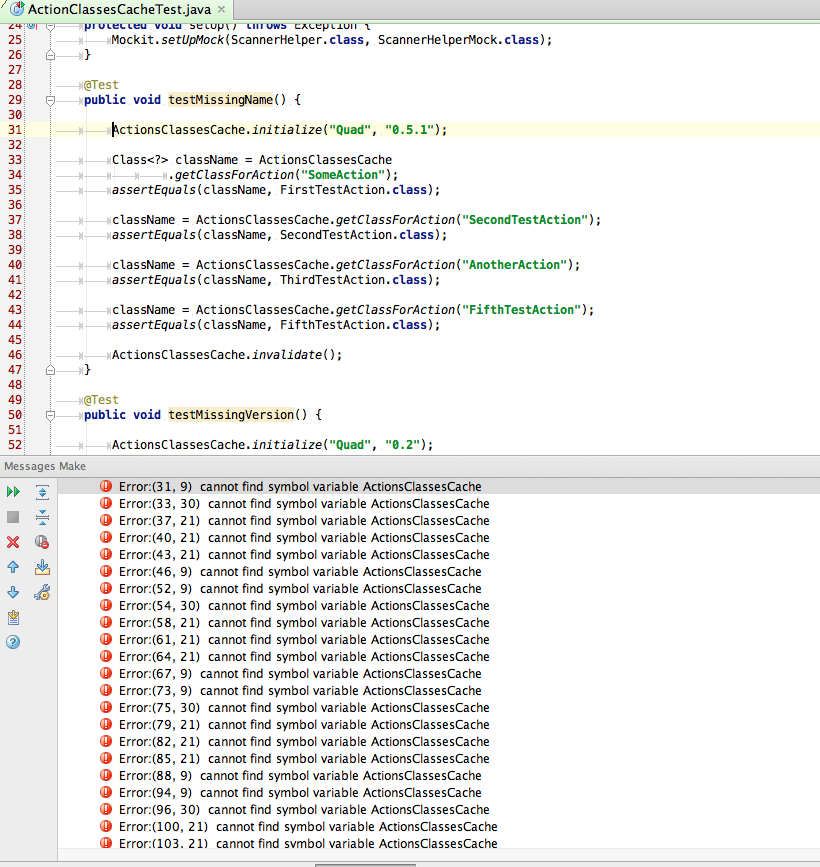This screenshot has width=820, height=867.
Task: Click the Java class icon on the editor tab
Action: 17,9
